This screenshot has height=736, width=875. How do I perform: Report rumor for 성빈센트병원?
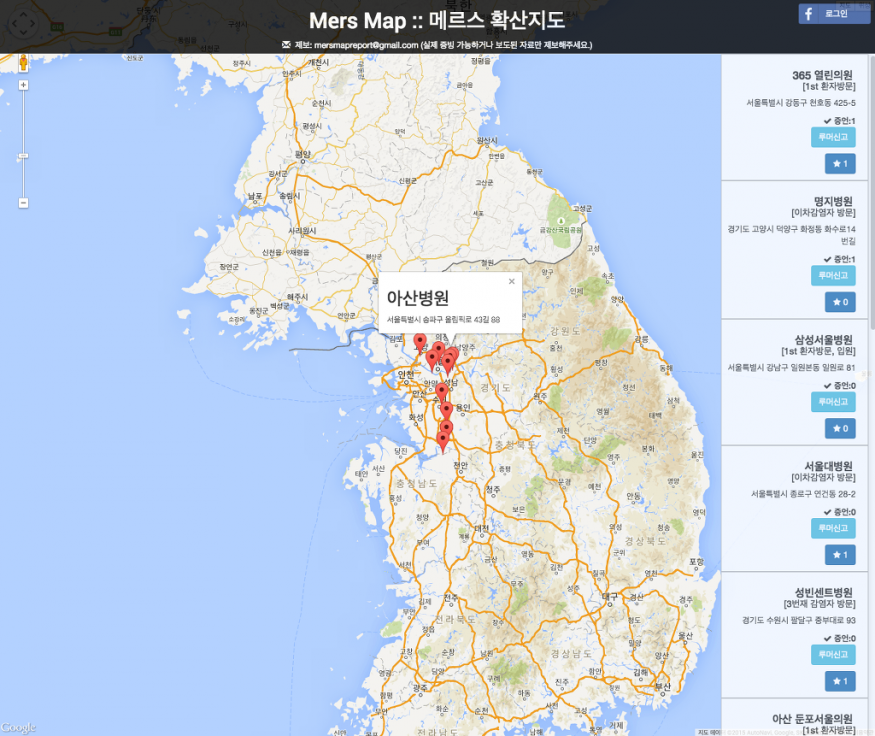833,655
